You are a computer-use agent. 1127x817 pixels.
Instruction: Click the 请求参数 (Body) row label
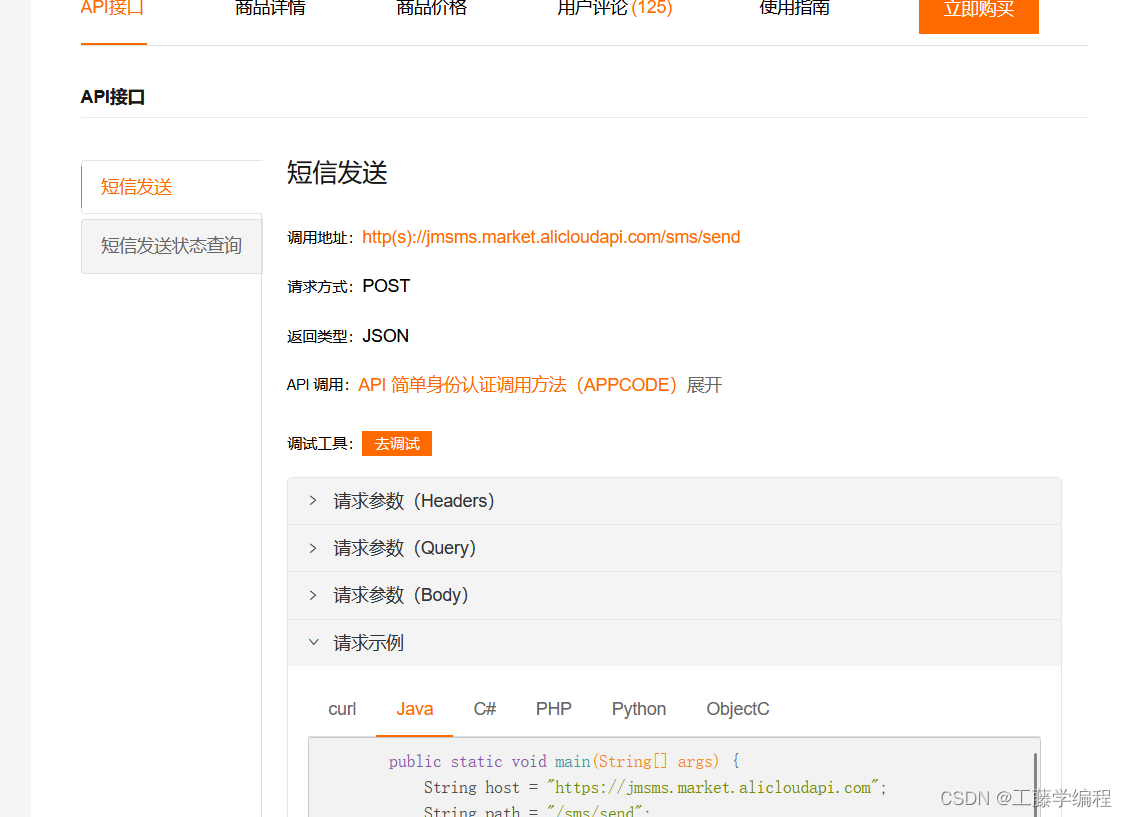click(401, 596)
